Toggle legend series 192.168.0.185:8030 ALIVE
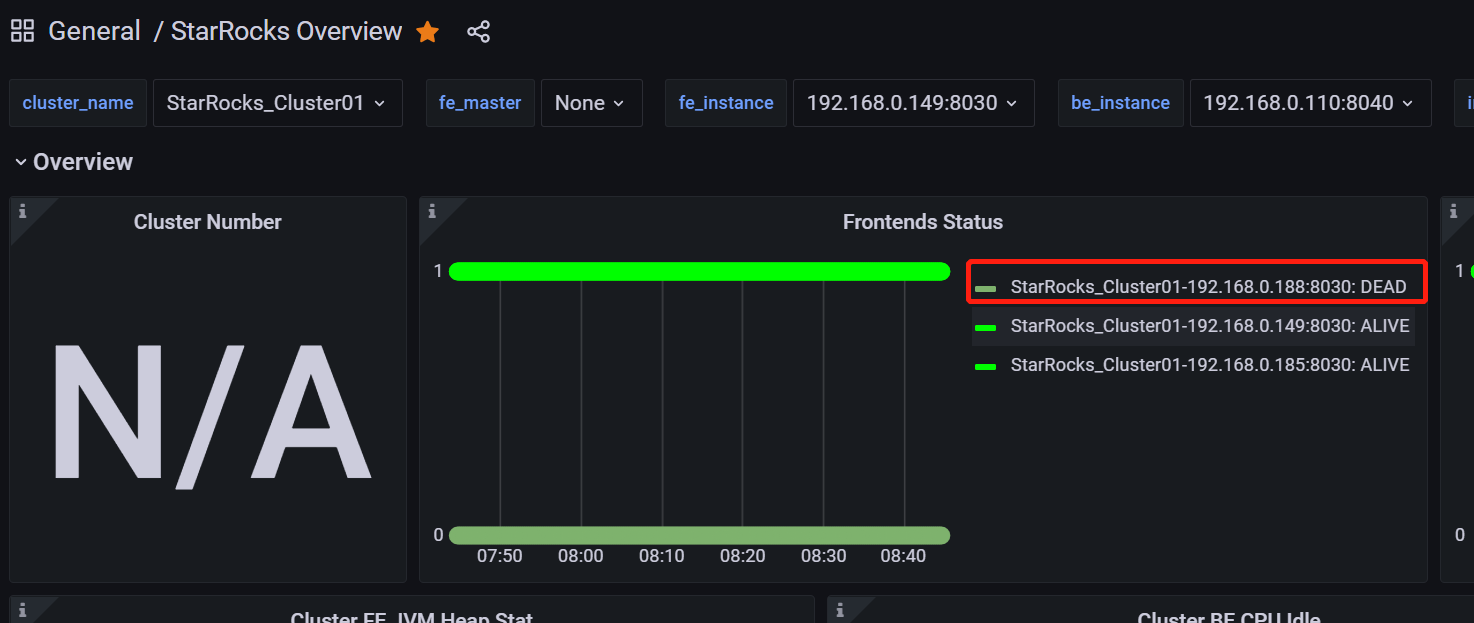 (1210, 365)
